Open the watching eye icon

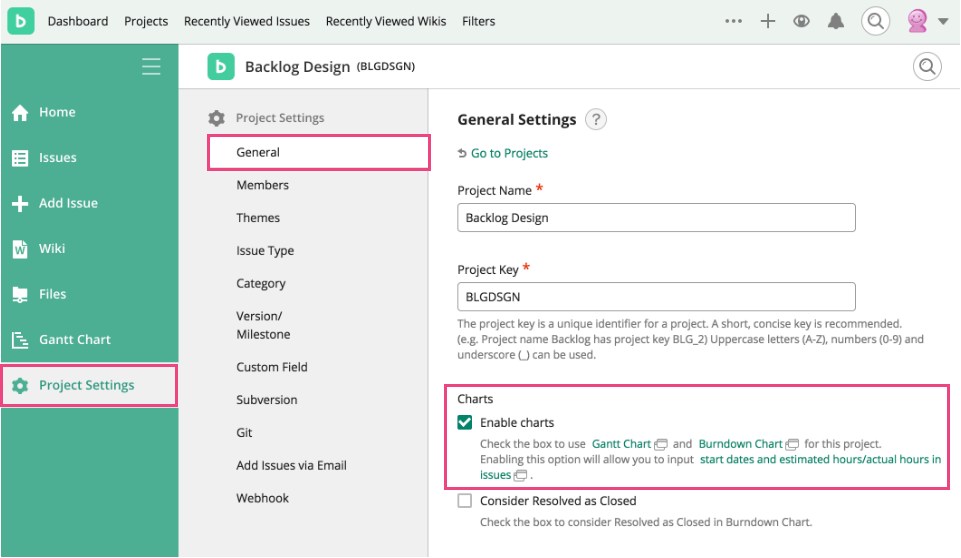[801, 21]
